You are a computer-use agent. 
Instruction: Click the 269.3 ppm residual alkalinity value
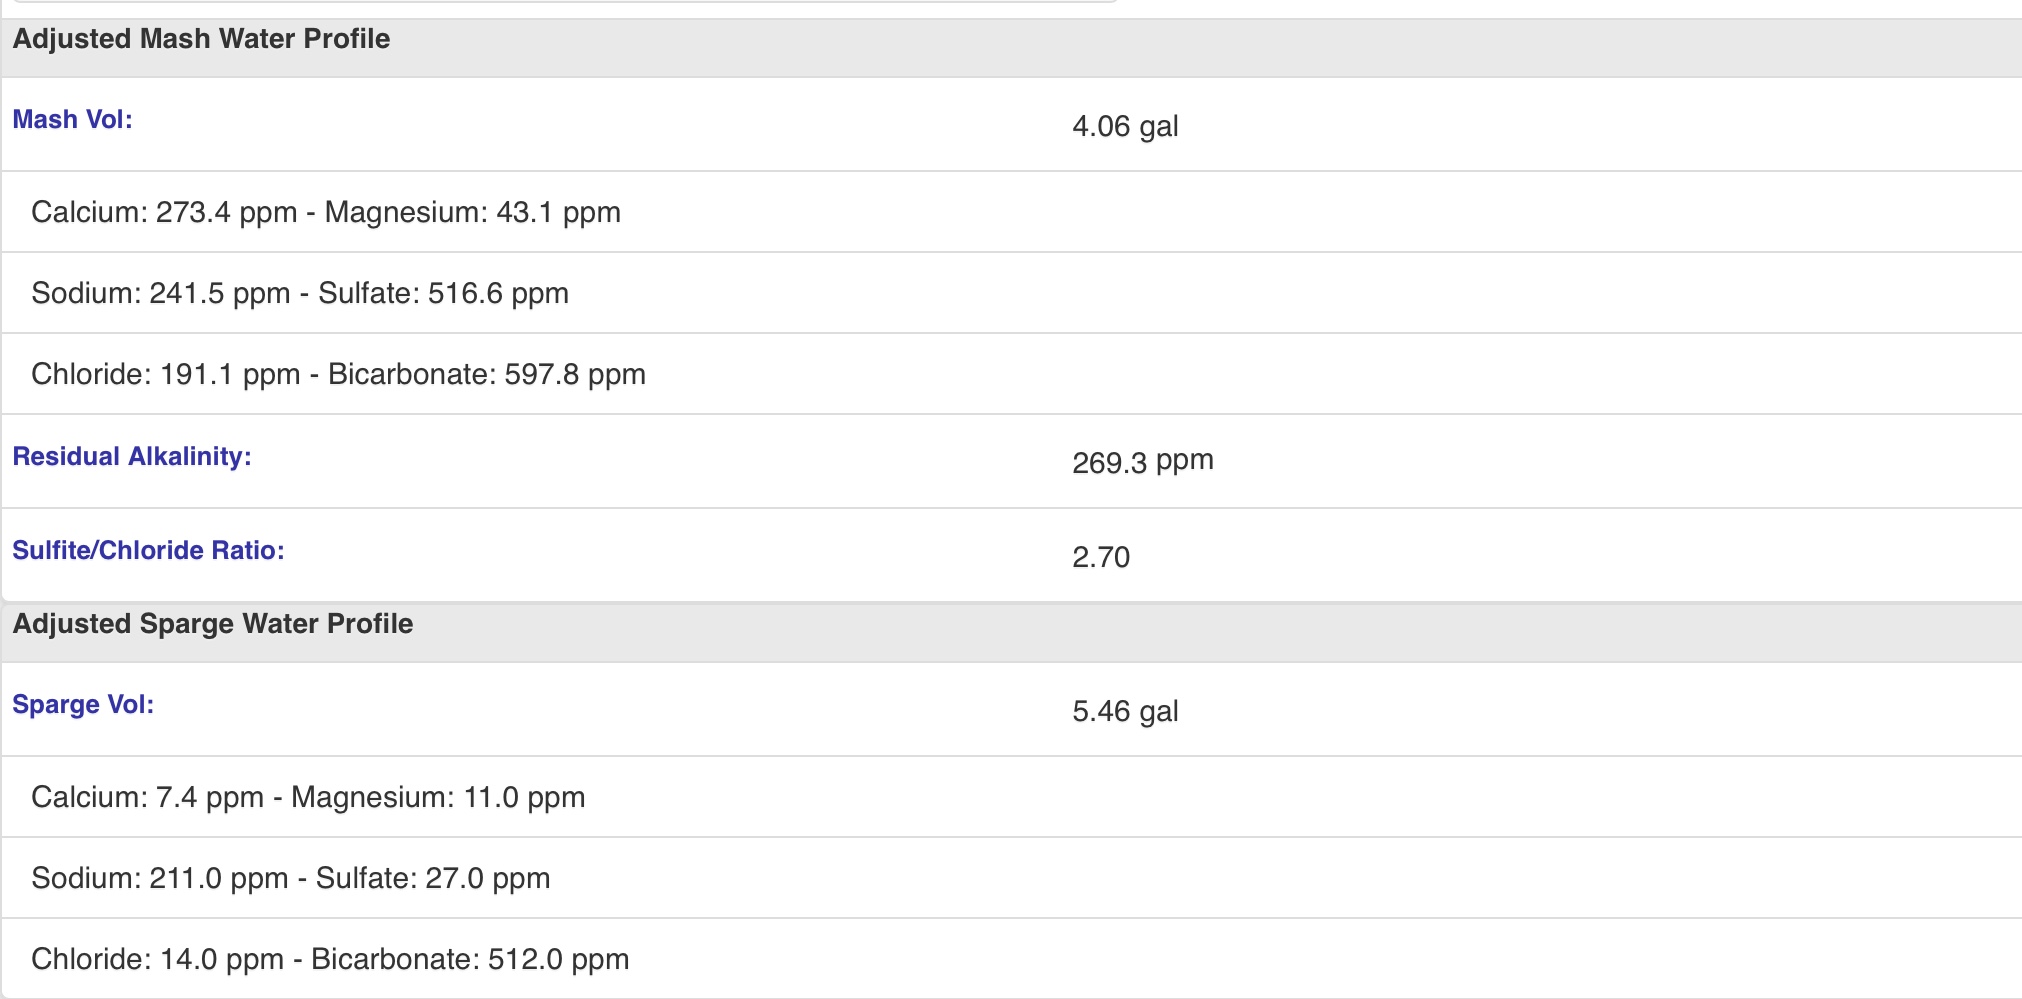(x=1143, y=462)
